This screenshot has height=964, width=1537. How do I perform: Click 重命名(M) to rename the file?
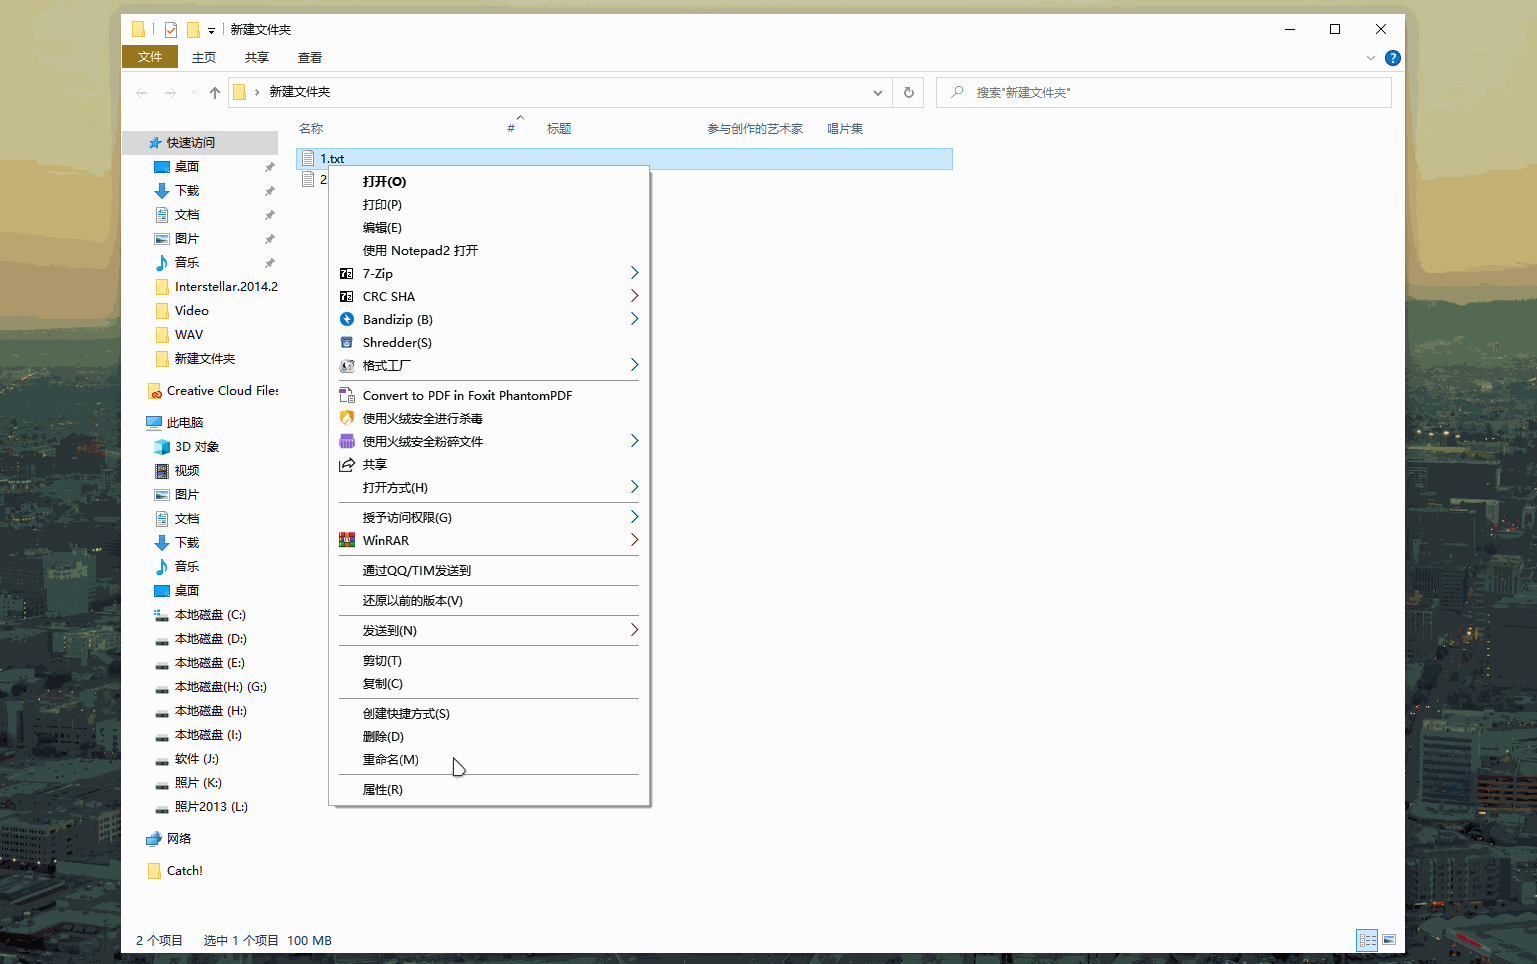(x=390, y=760)
